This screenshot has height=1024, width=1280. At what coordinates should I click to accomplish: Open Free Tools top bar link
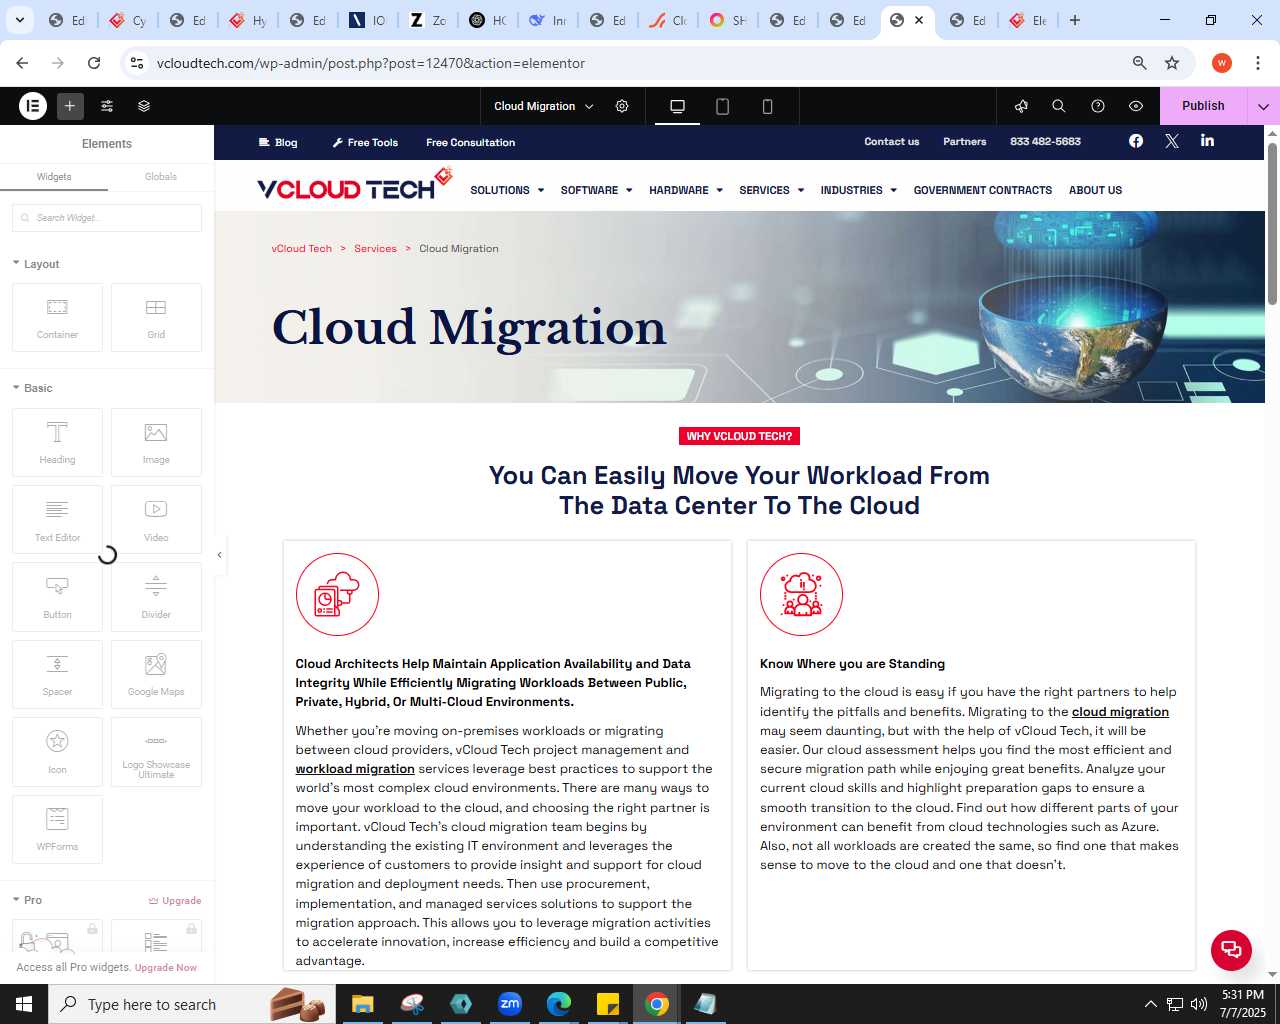coord(365,142)
